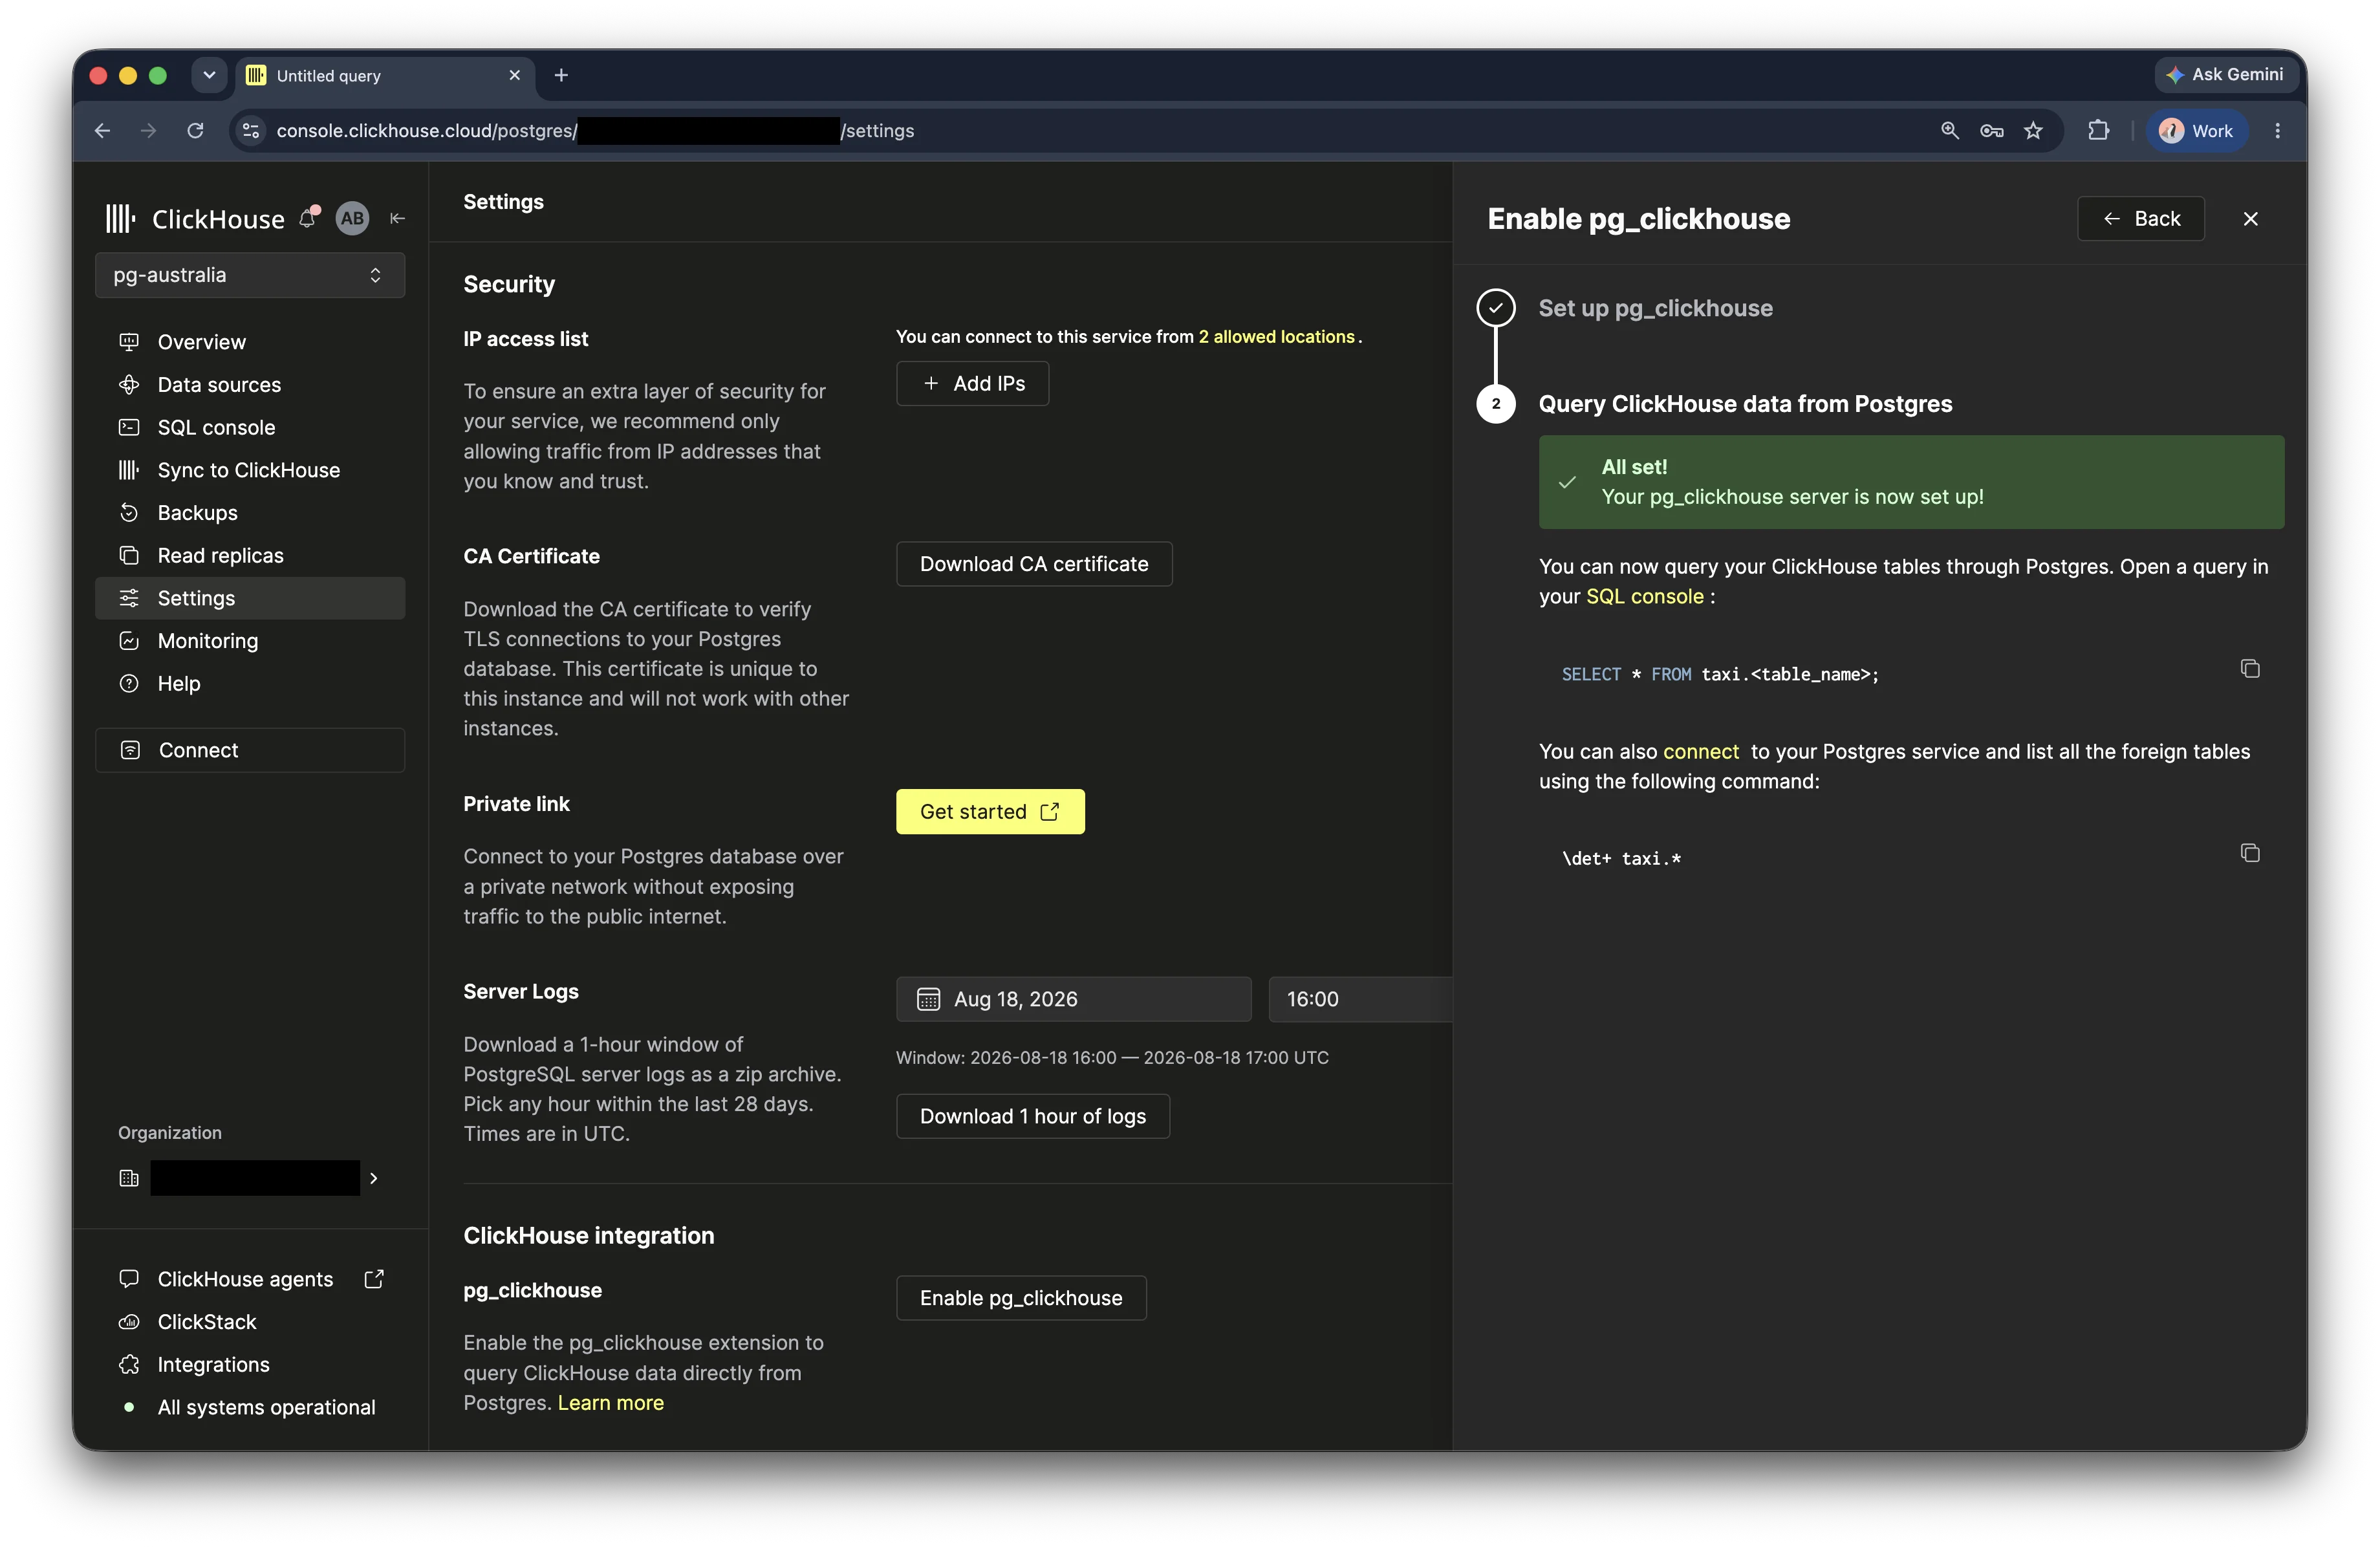The image size is (2380, 1547).
Task: Click the zoom magnifier icon in address bar
Action: 1949,131
